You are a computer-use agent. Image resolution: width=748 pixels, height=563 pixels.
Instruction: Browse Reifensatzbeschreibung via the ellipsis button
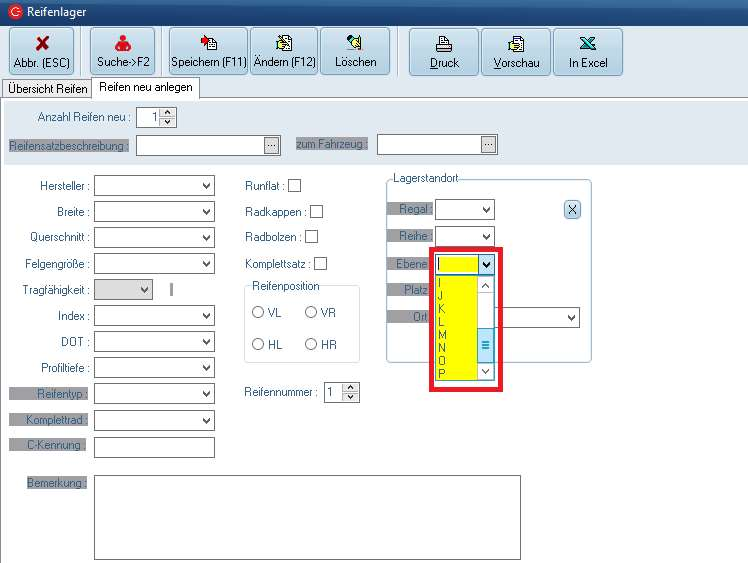coord(271,145)
